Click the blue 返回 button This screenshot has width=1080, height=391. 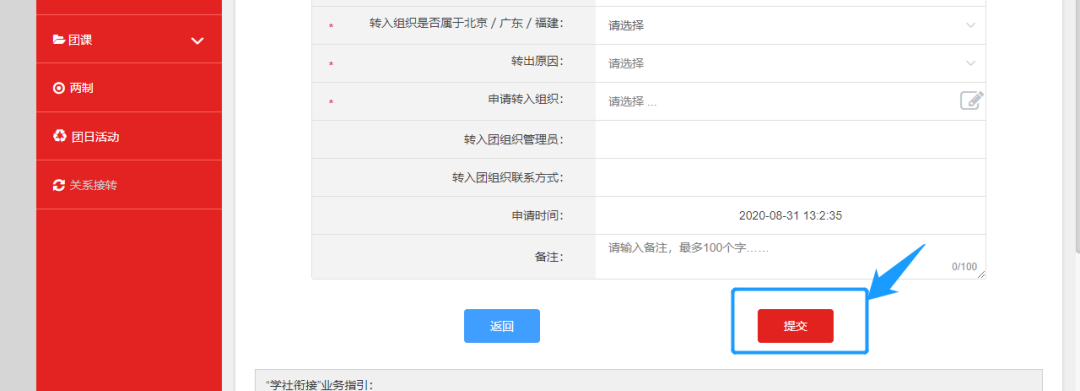(x=501, y=326)
